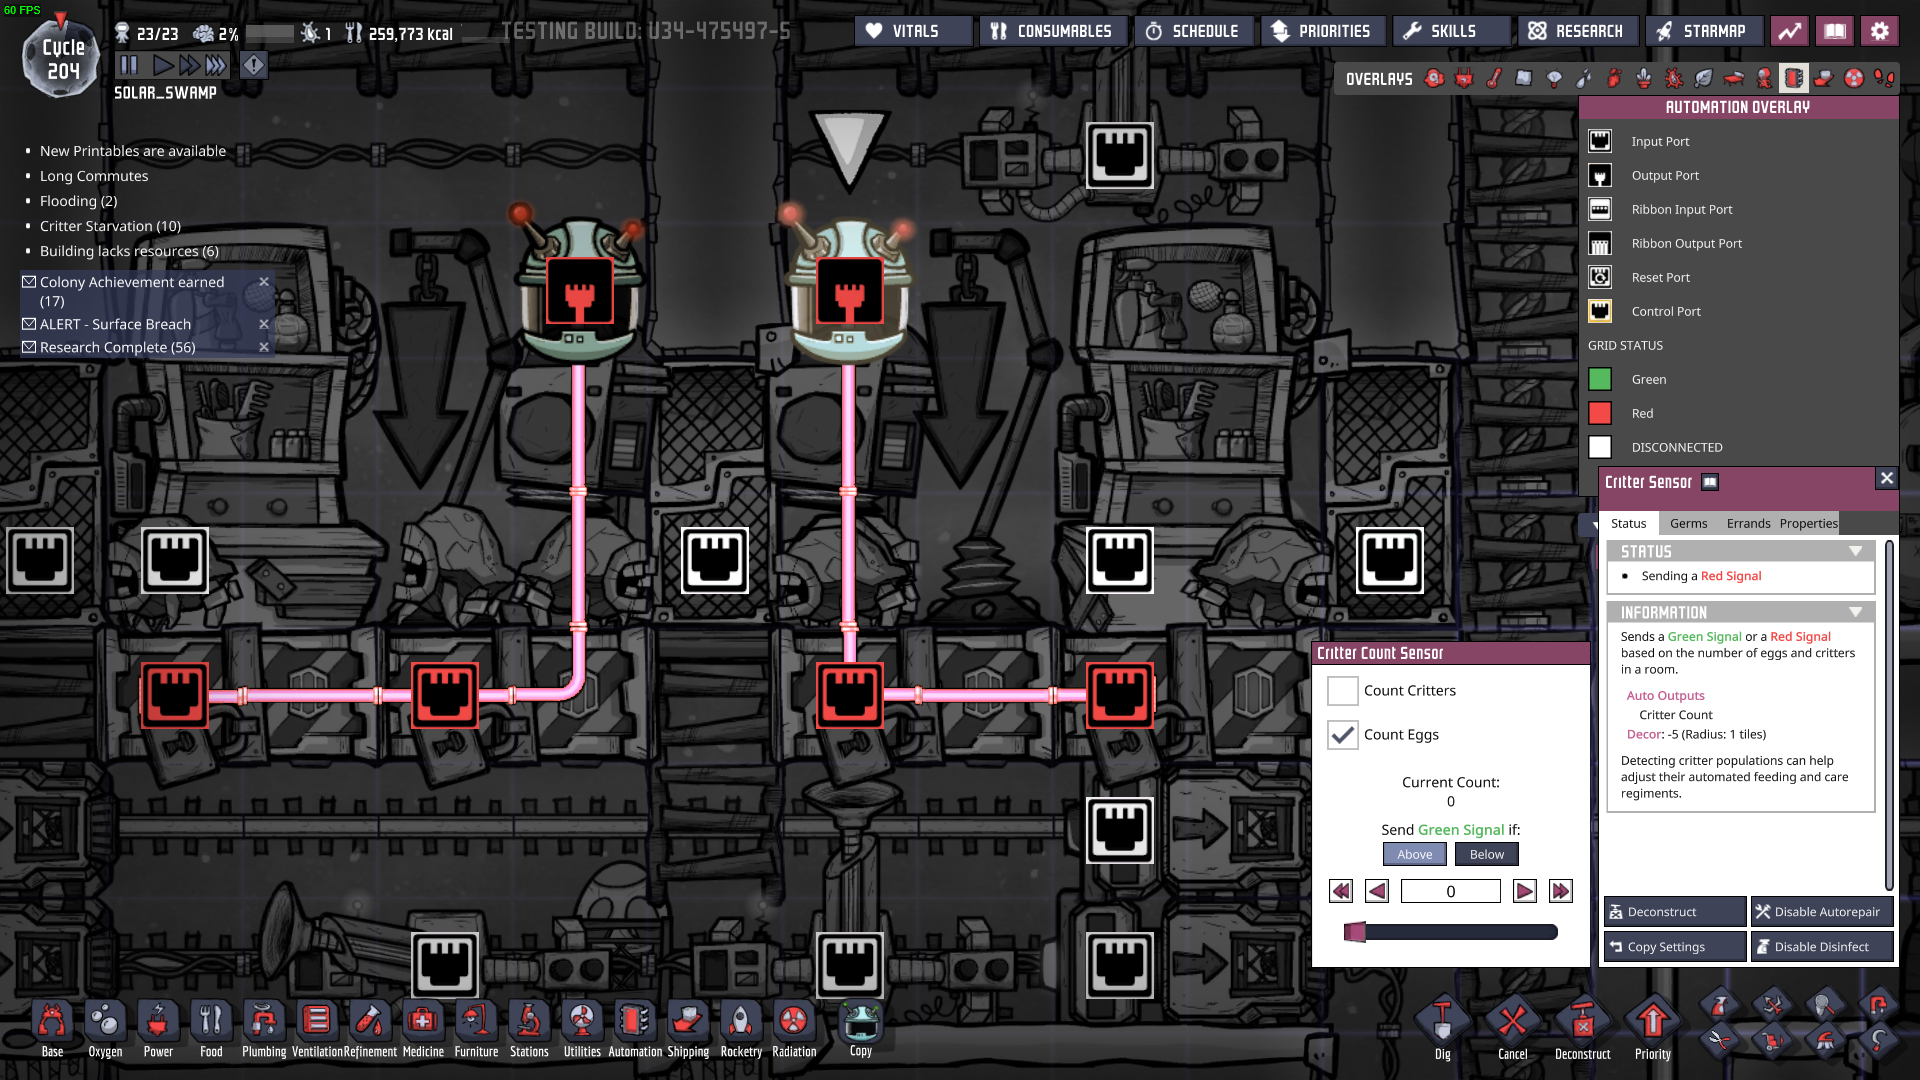The width and height of the screenshot is (1920, 1080).
Task: Open the Plumbing build menu
Action: click(x=264, y=1022)
